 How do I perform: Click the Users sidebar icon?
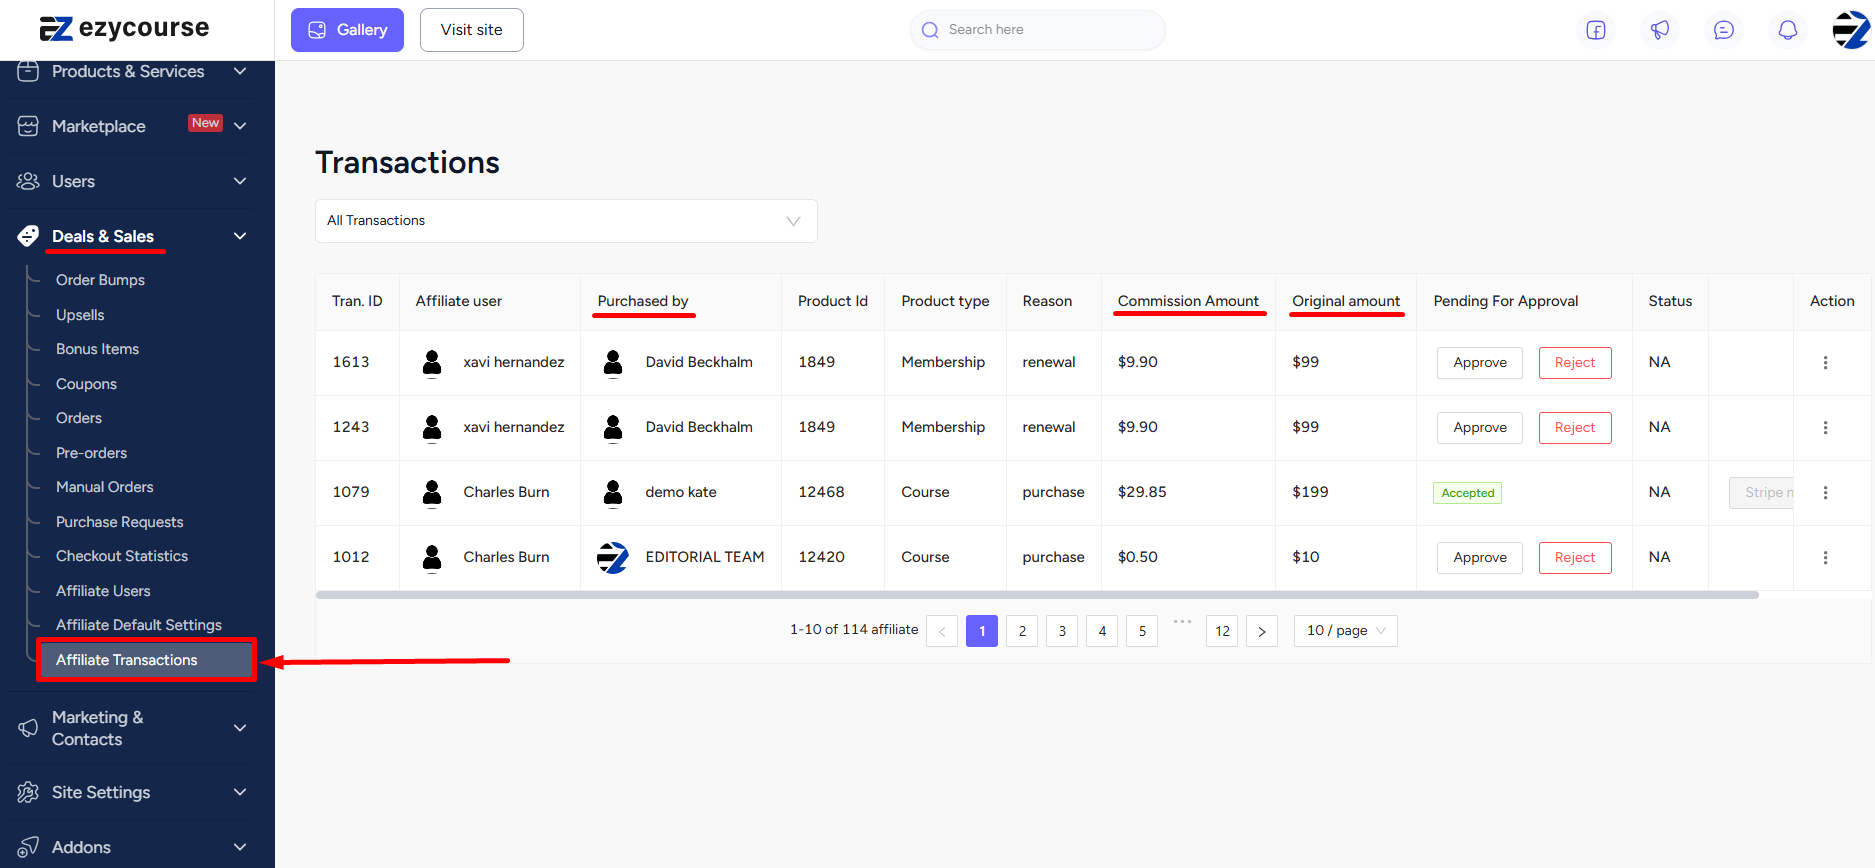pyautogui.click(x=28, y=181)
